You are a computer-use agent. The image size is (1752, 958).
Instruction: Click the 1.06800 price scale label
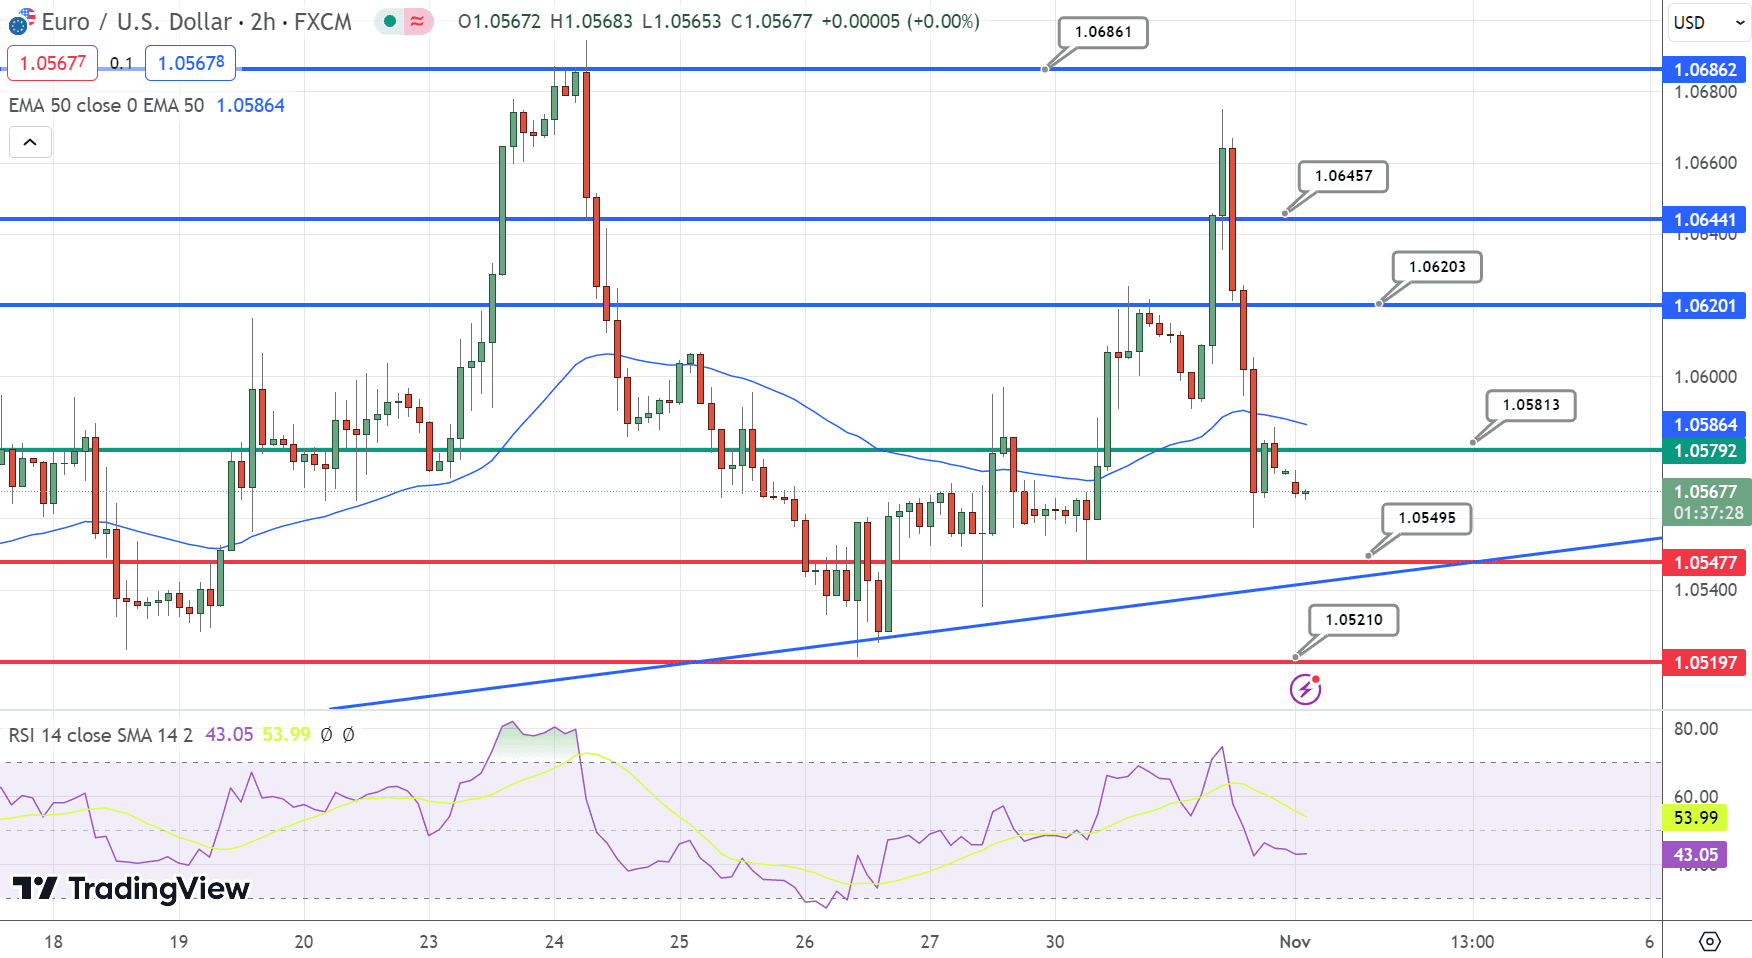(x=1705, y=92)
